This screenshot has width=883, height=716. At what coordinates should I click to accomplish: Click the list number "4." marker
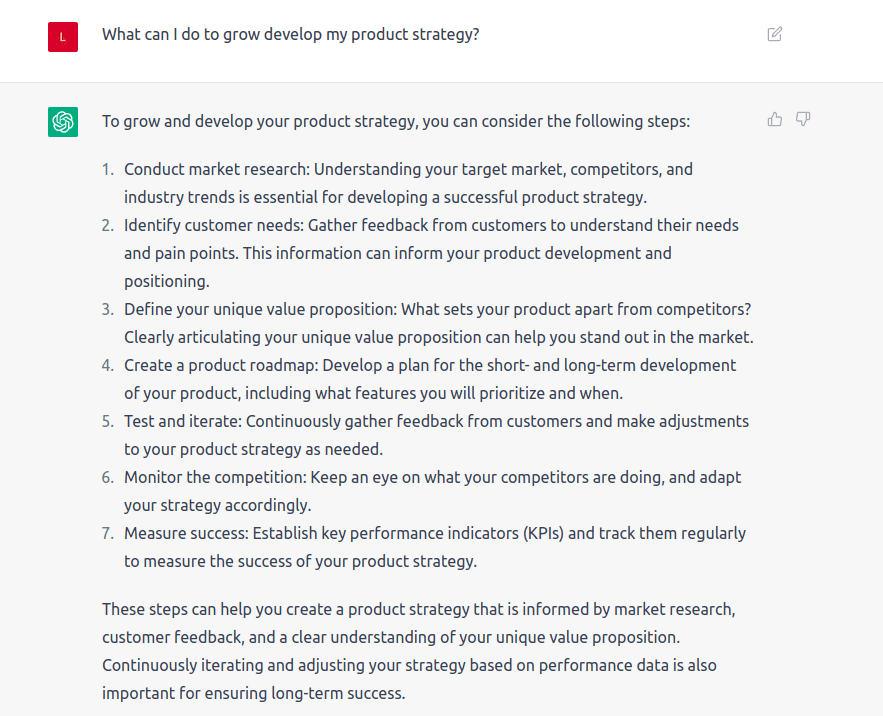(108, 366)
